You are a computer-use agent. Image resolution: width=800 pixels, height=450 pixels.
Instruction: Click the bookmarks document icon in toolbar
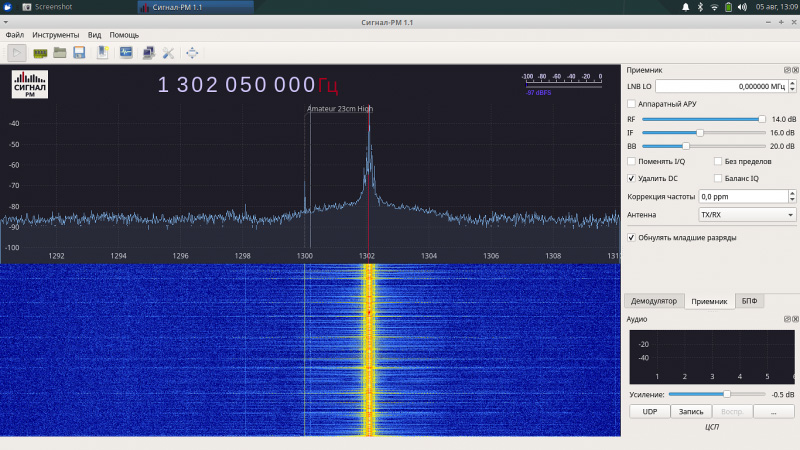103,52
